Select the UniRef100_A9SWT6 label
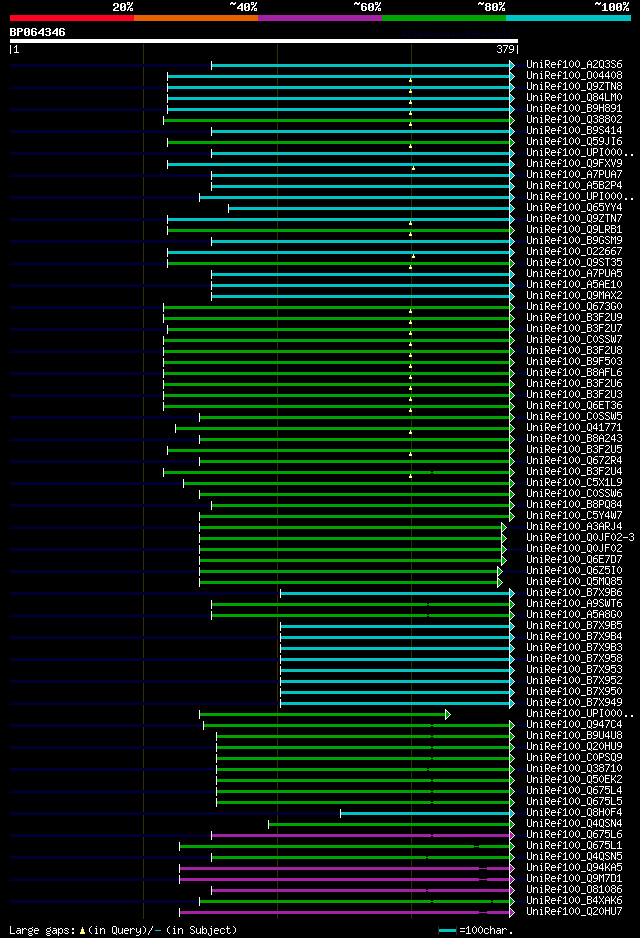 point(574,604)
